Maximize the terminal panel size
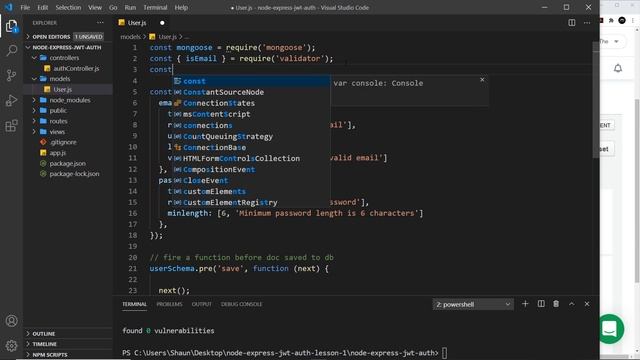This screenshot has height=360, width=640. [571, 304]
